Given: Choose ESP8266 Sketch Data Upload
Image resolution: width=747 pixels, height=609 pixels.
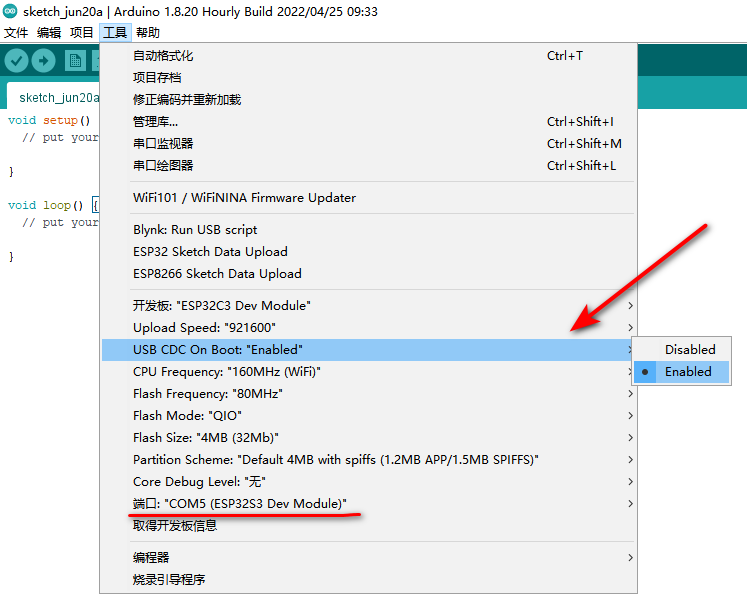Looking at the screenshot, I should [369, 274].
